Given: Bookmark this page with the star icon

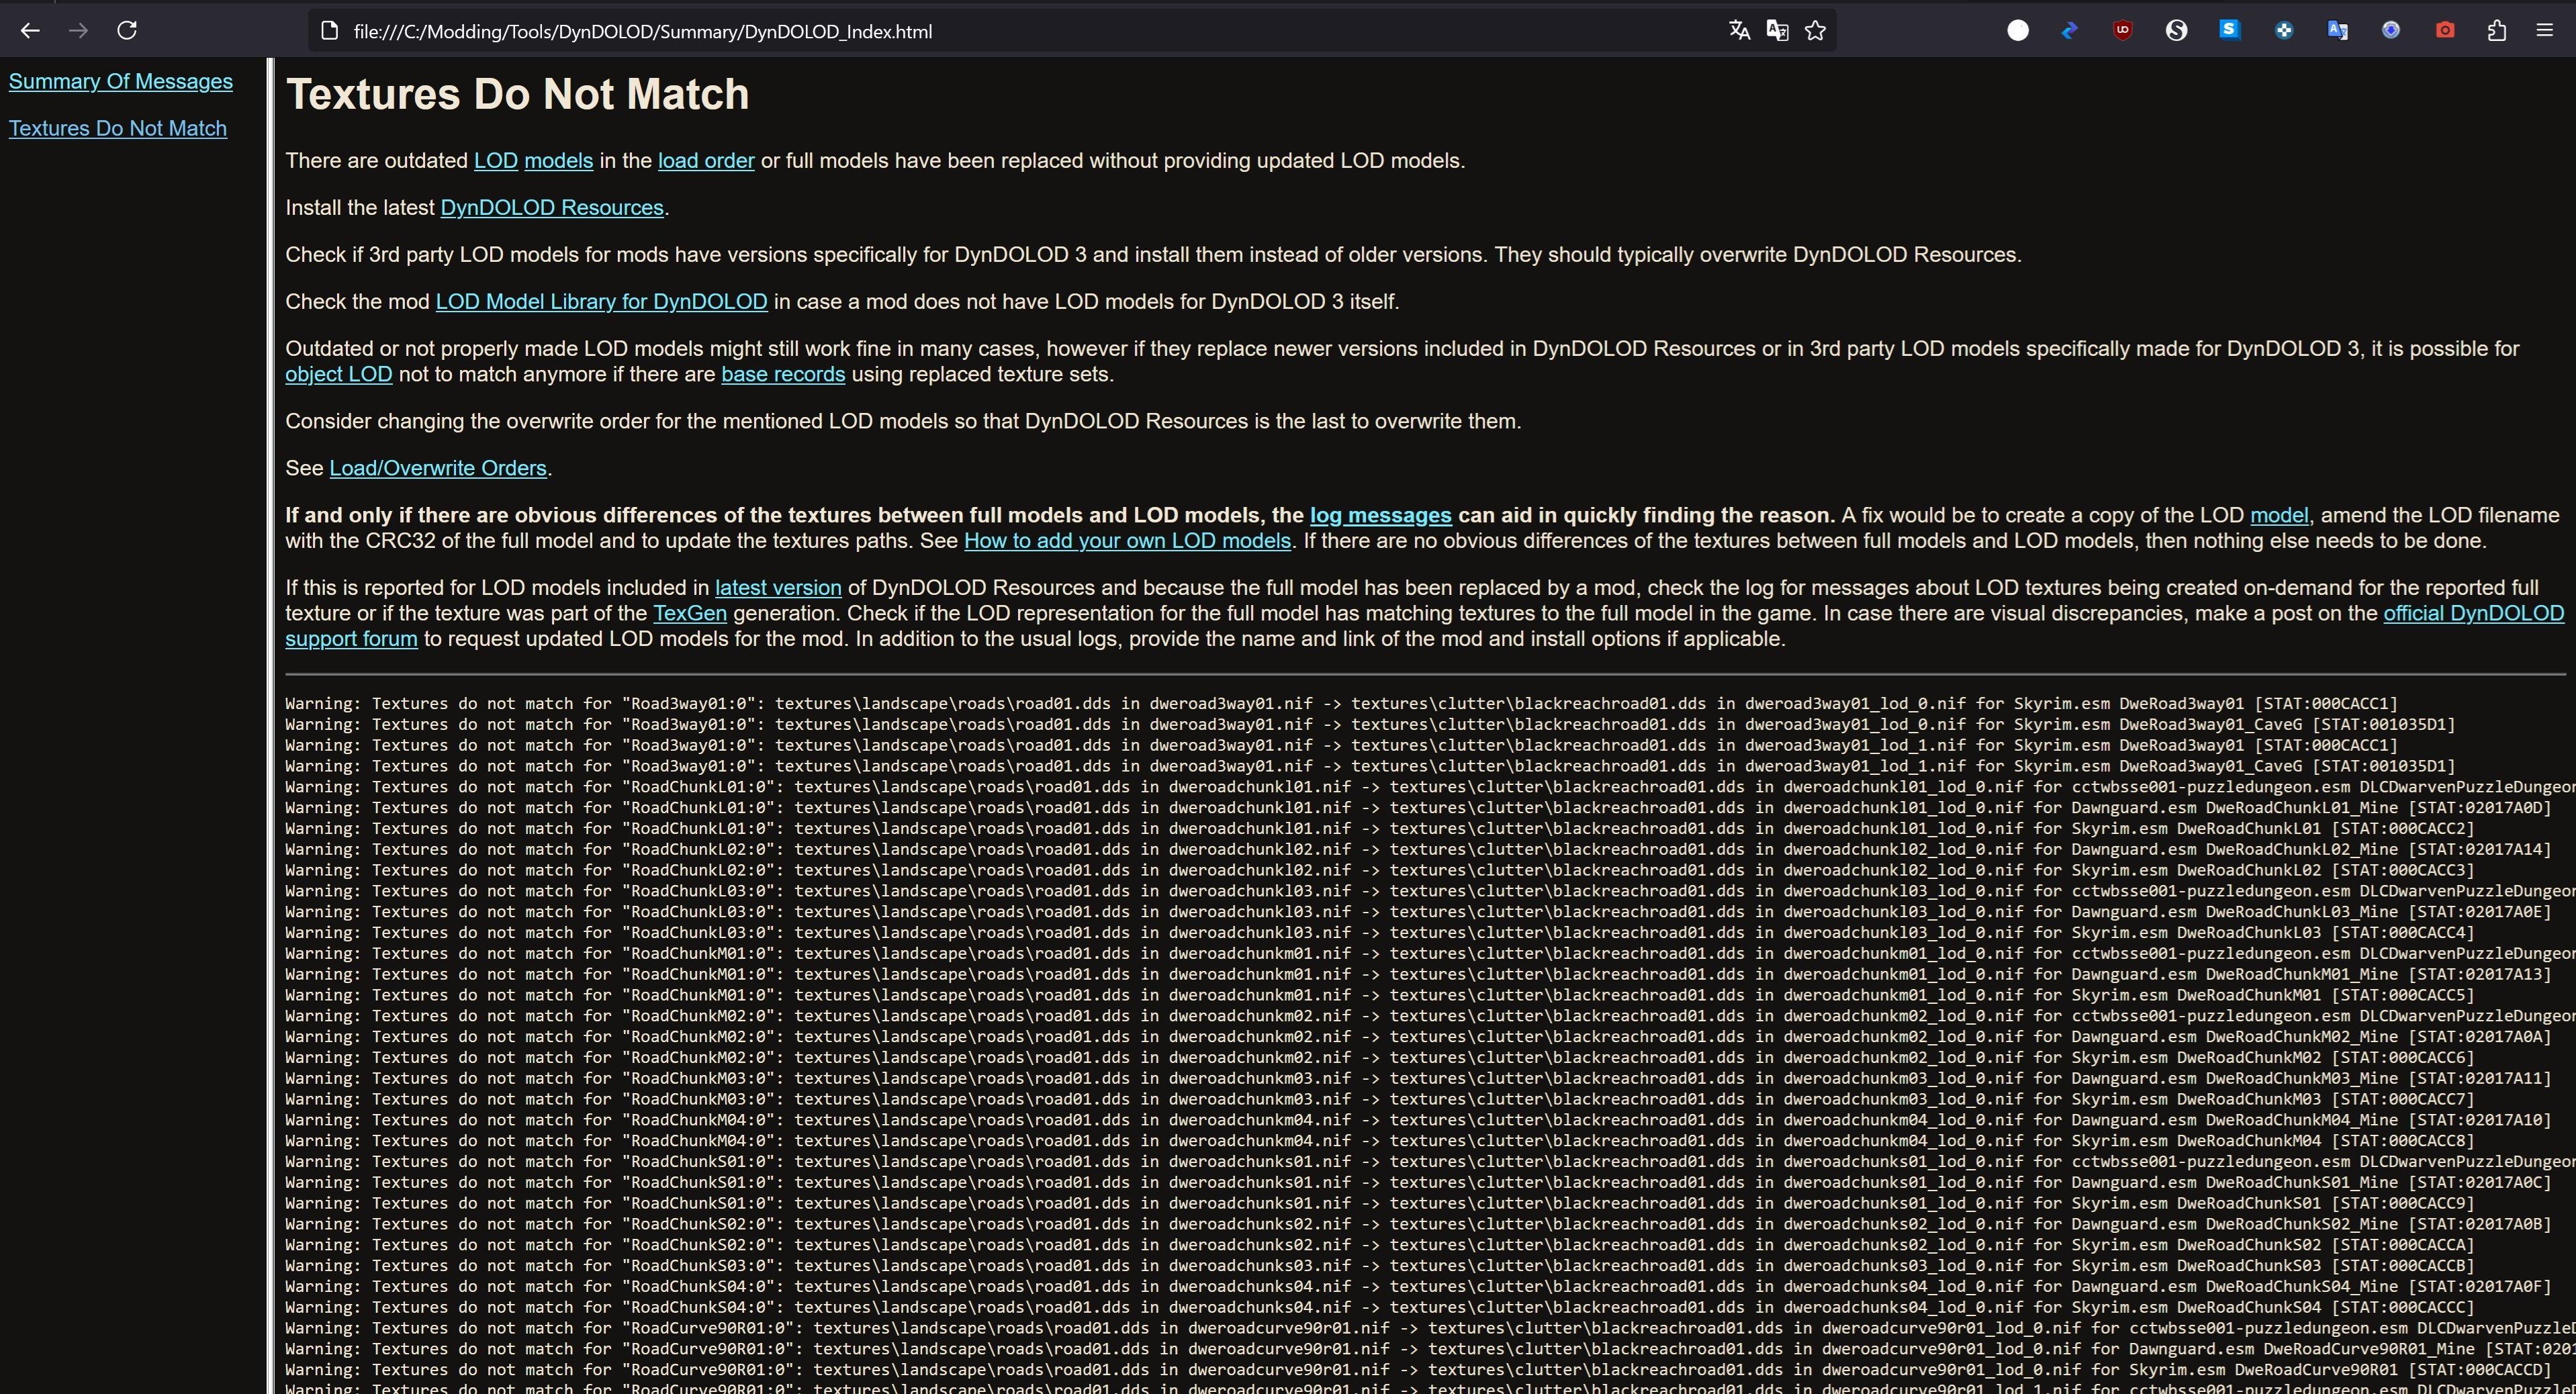Looking at the screenshot, I should point(1815,31).
